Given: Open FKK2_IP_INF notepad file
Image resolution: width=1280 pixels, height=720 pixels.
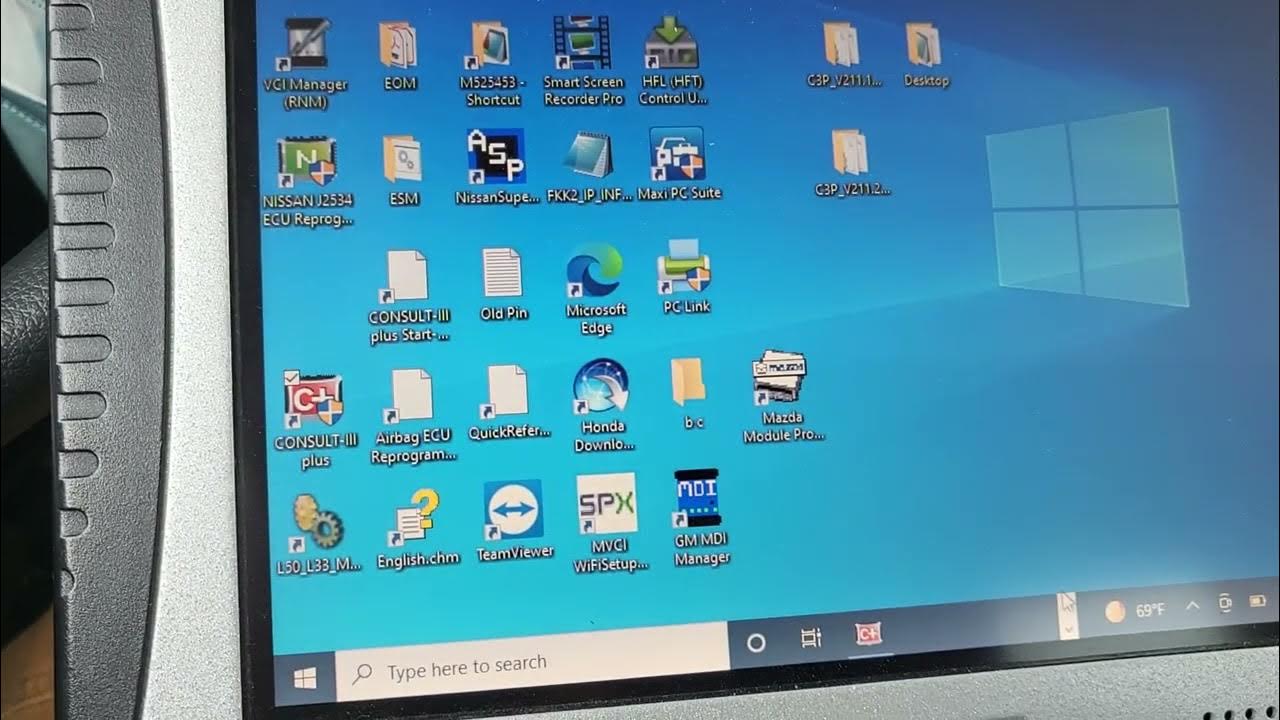Looking at the screenshot, I should pos(590,168).
